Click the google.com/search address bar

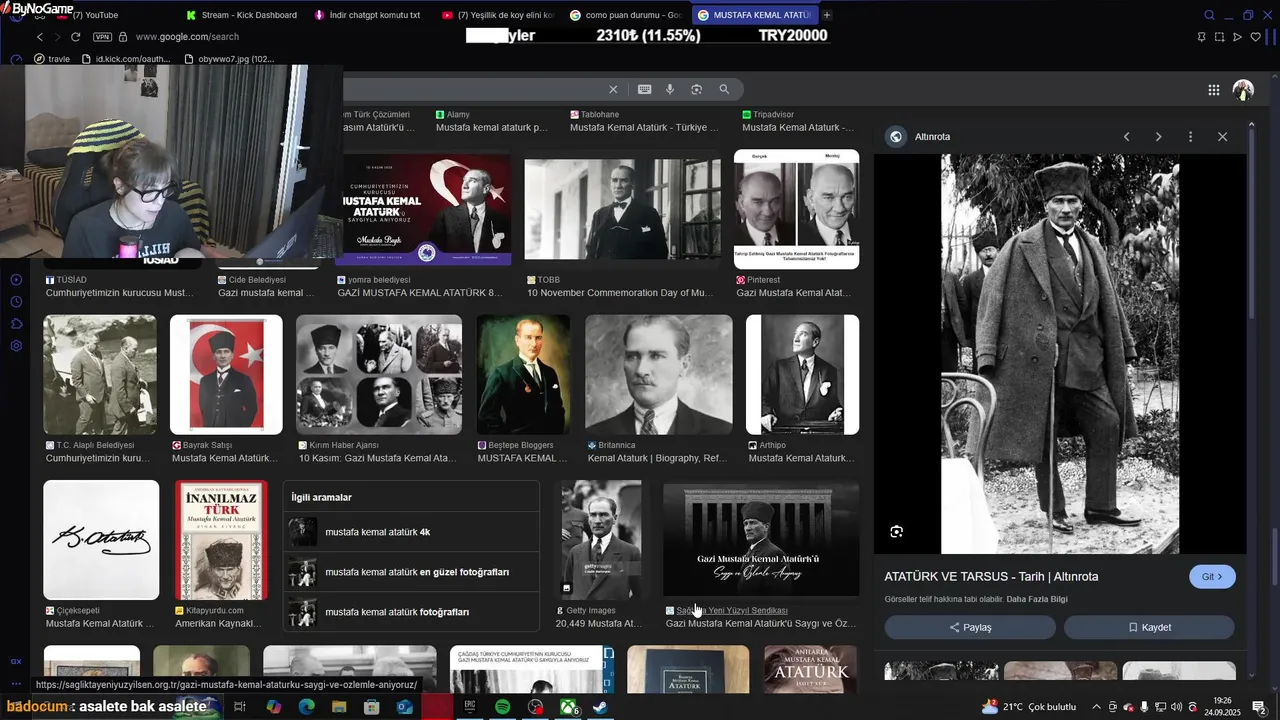pyautogui.click(x=186, y=37)
